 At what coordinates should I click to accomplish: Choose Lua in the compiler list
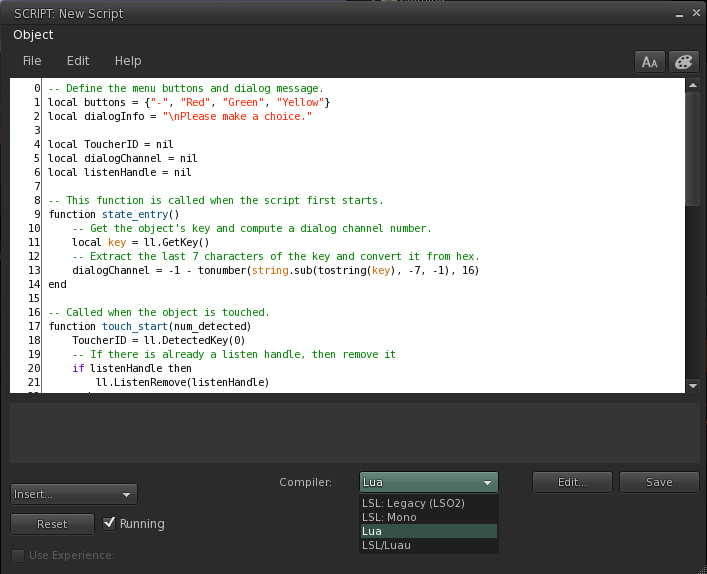tap(429, 531)
